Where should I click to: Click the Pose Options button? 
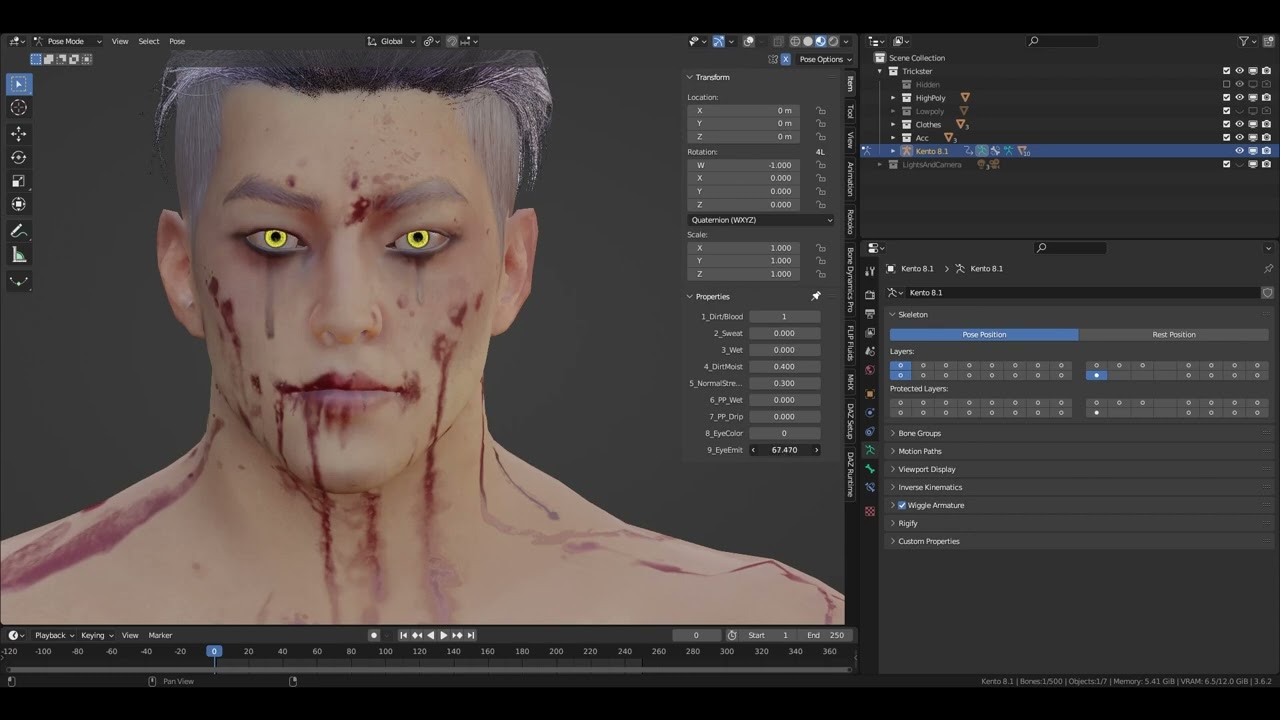(822, 59)
